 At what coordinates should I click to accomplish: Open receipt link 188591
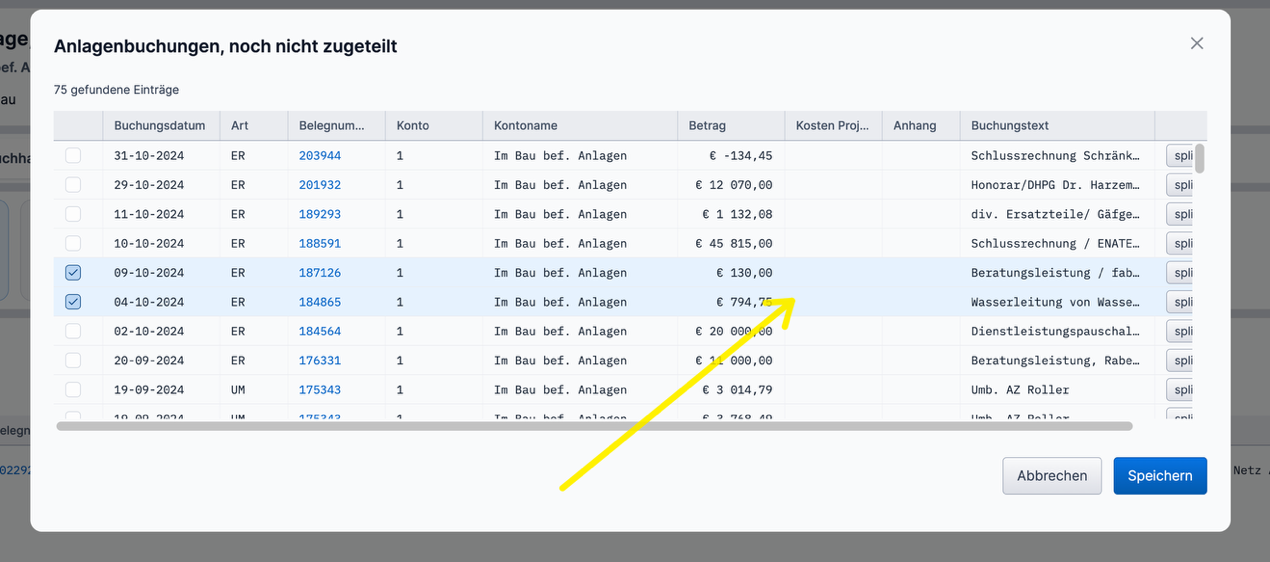coord(320,243)
